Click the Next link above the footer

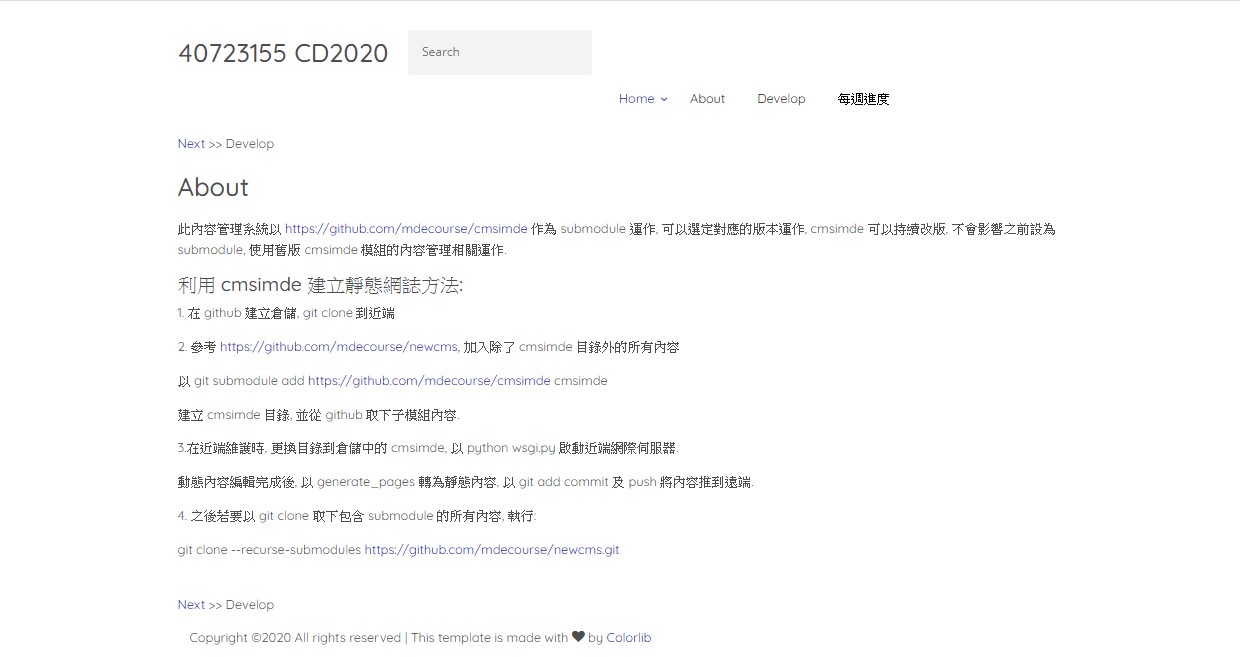(x=191, y=605)
